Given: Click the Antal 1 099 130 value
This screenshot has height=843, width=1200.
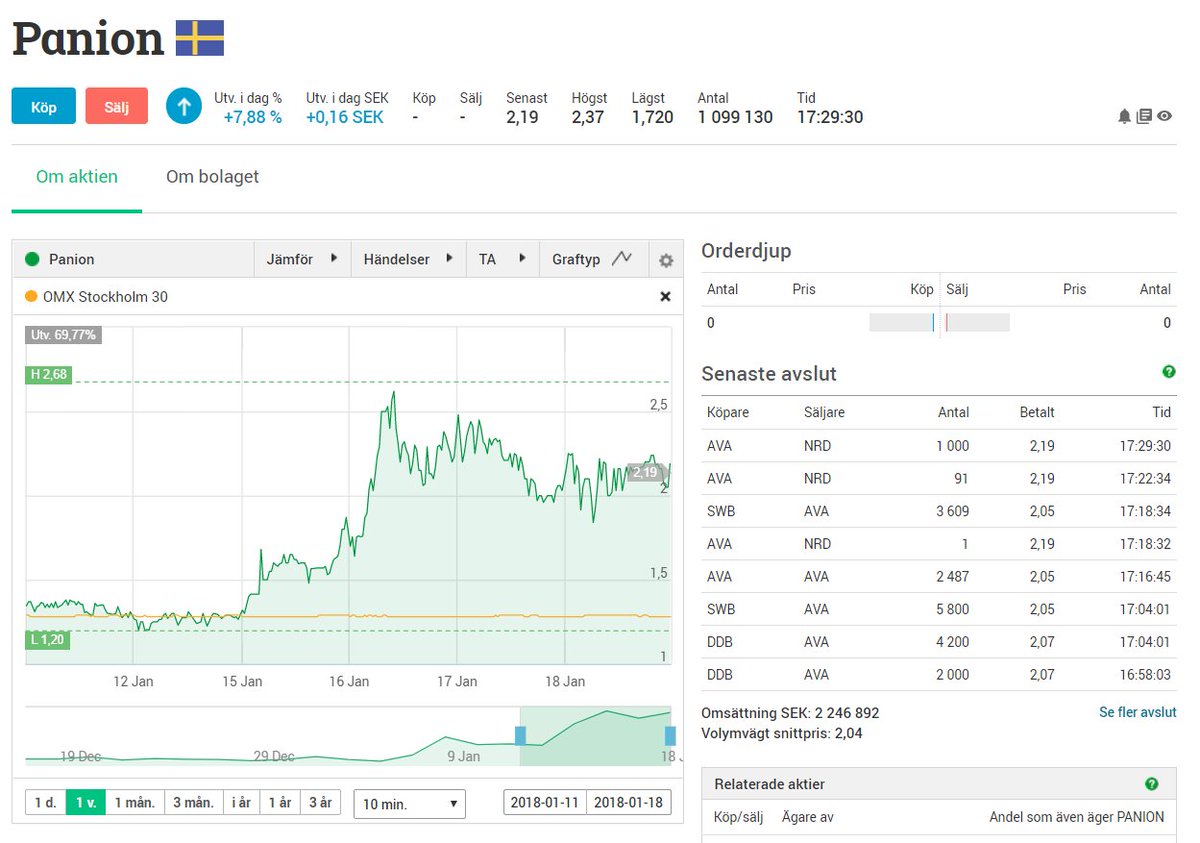Looking at the screenshot, I should [735, 118].
